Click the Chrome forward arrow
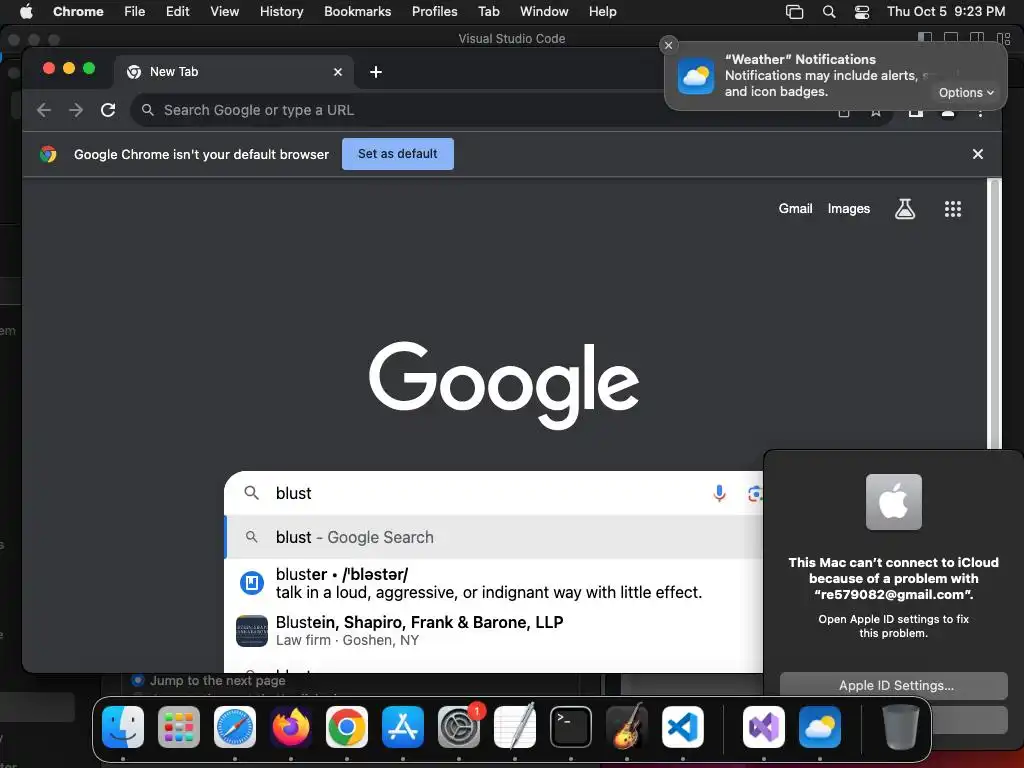The height and width of the screenshot is (768, 1024). click(x=76, y=110)
